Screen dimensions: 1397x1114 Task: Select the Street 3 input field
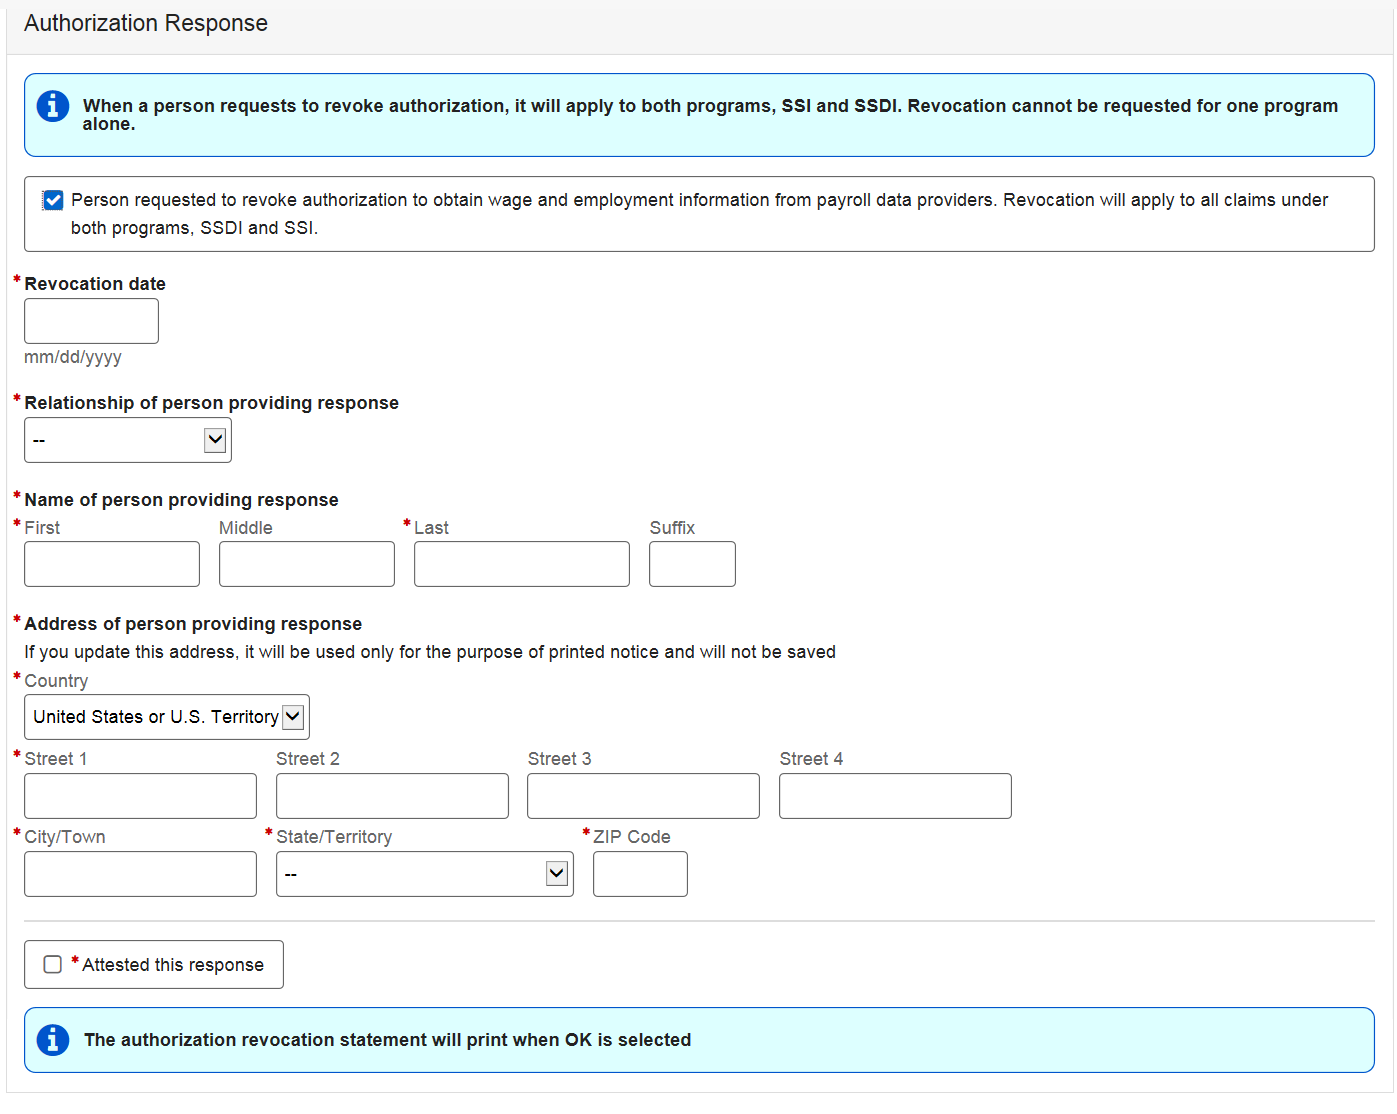[643, 796]
